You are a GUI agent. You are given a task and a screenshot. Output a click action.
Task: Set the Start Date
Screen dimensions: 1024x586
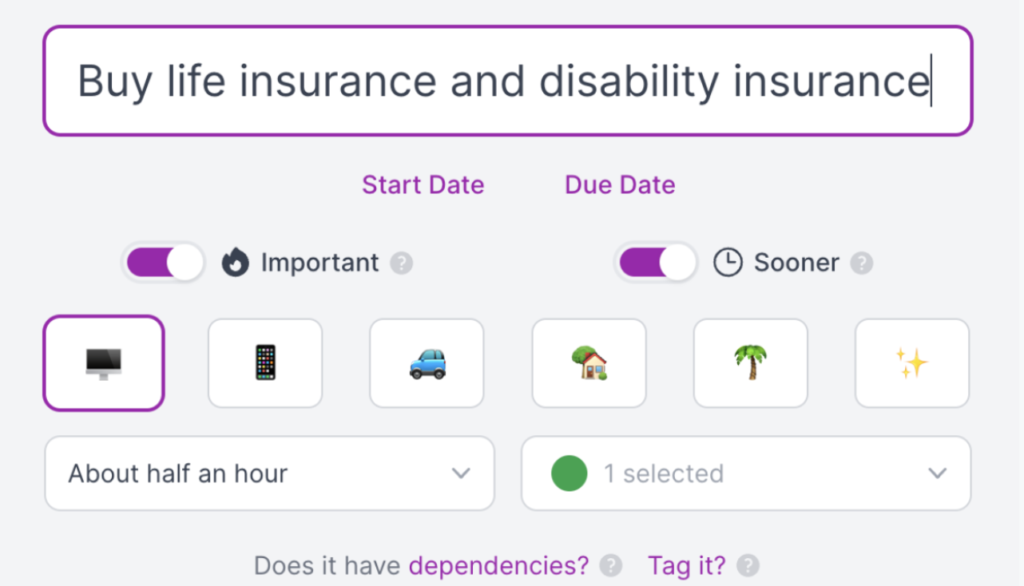click(423, 185)
